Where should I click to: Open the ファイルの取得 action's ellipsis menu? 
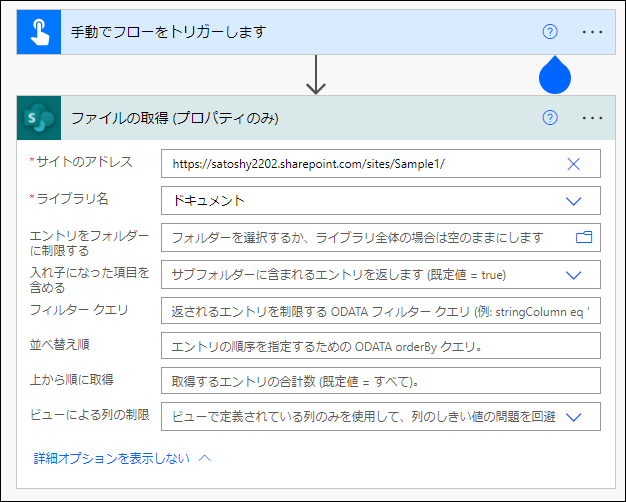(592, 118)
